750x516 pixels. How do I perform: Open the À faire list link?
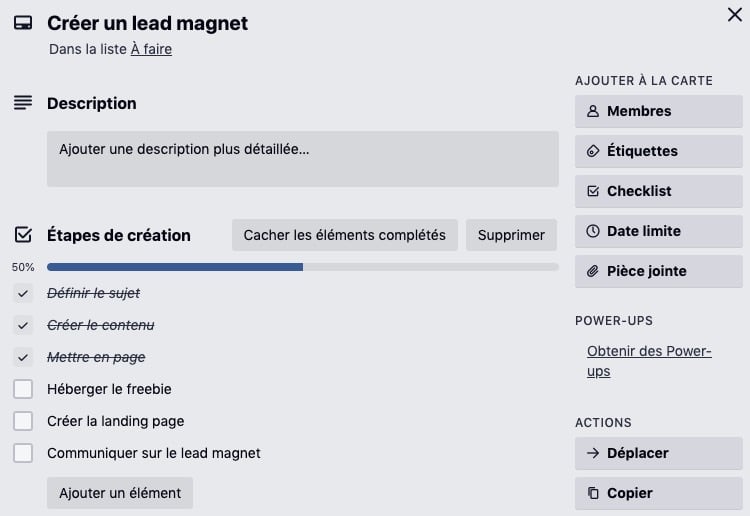tap(151, 49)
